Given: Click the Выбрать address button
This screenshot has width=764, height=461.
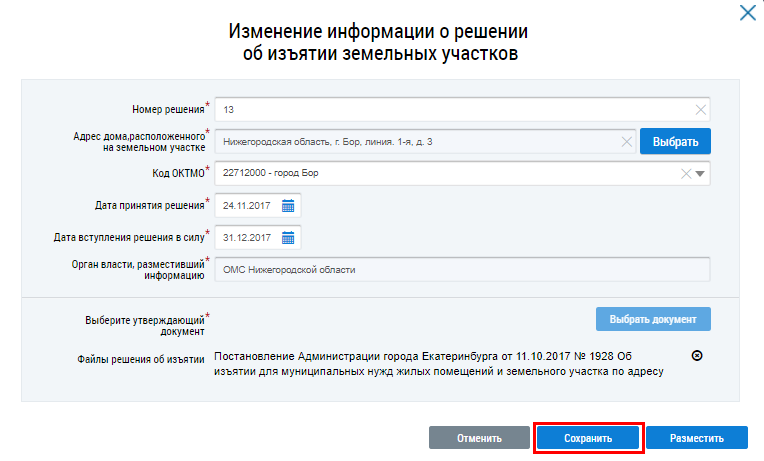Looking at the screenshot, I should (x=675, y=141).
